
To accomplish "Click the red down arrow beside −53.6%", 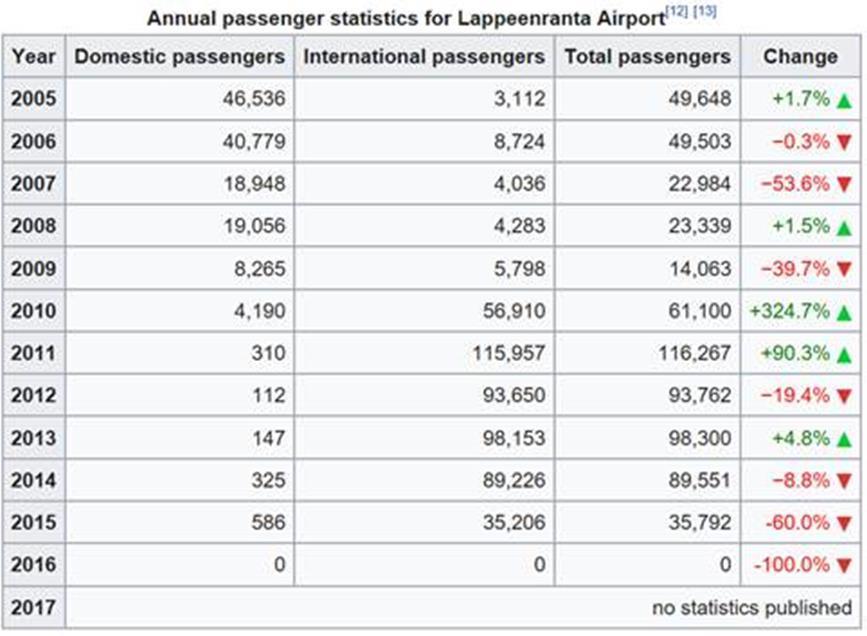I will (x=844, y=185).
